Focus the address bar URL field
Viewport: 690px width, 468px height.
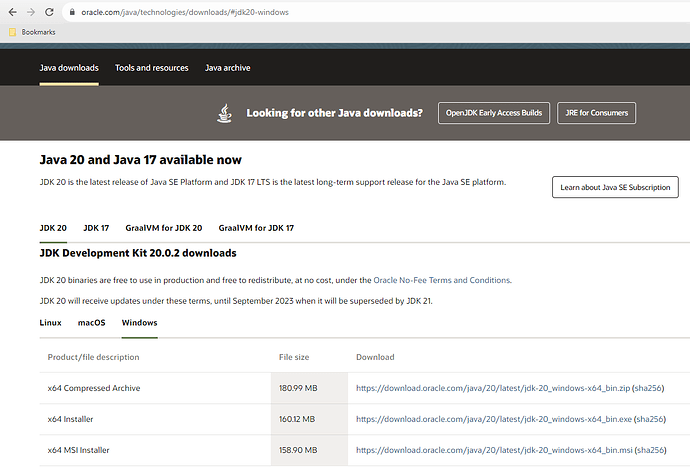[378, 12]
